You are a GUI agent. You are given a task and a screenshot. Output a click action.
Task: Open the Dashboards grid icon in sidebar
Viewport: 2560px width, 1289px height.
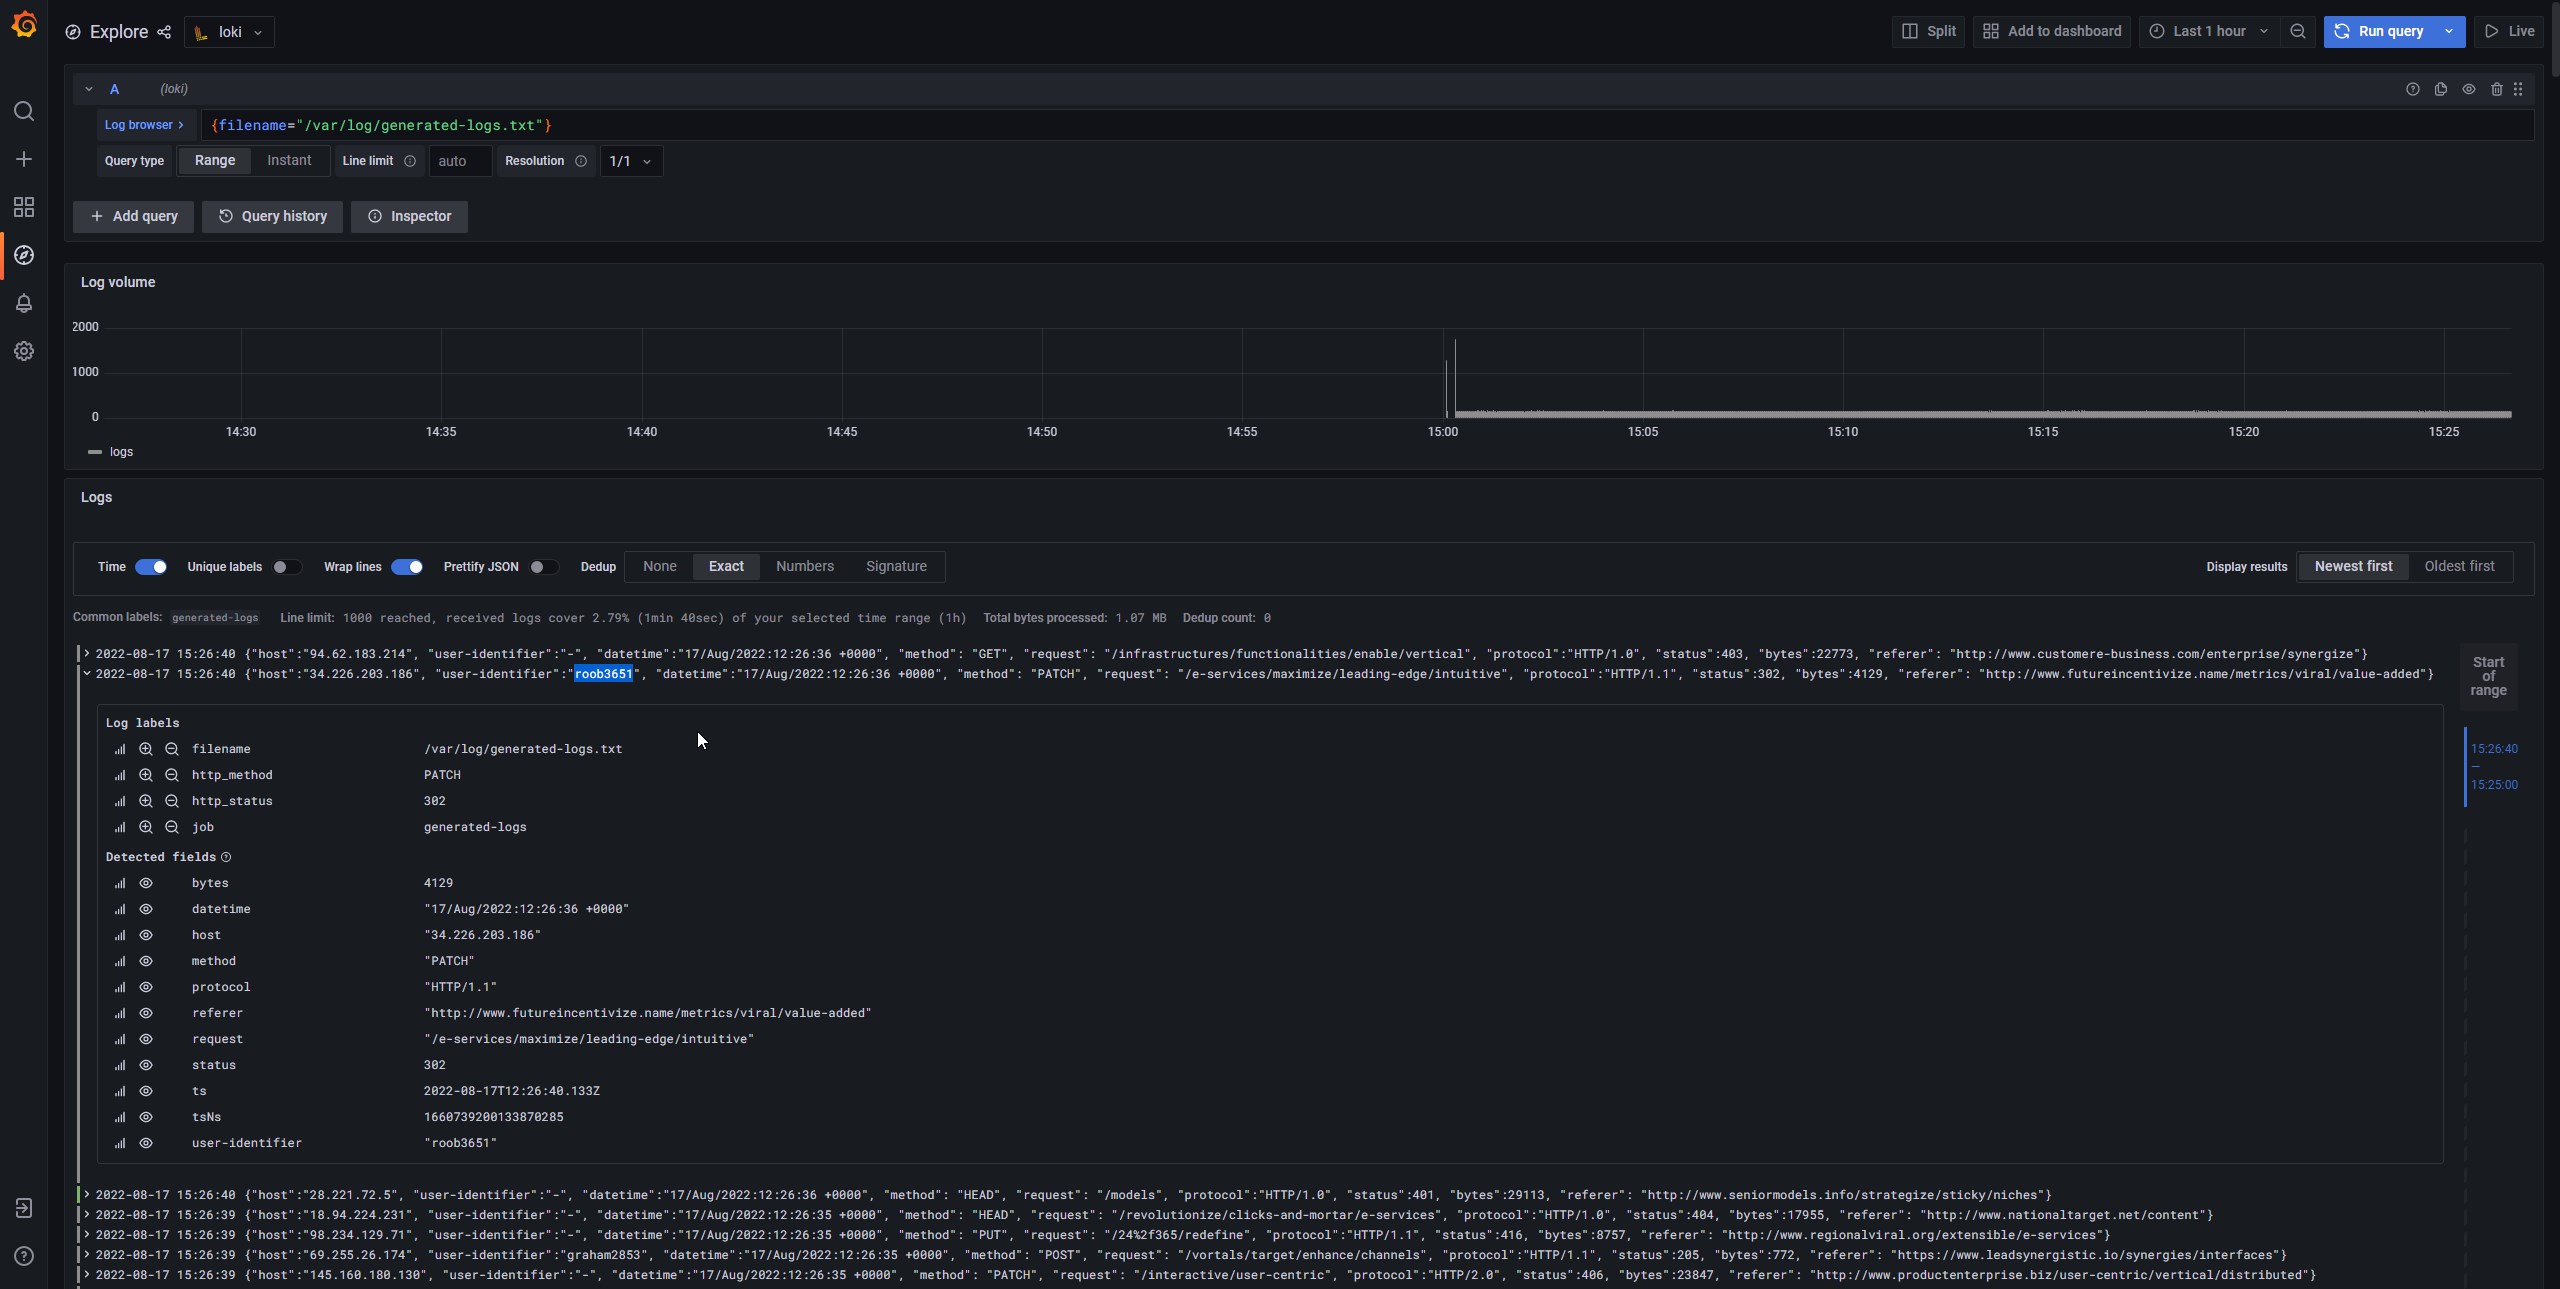click(x=24, y=207)
